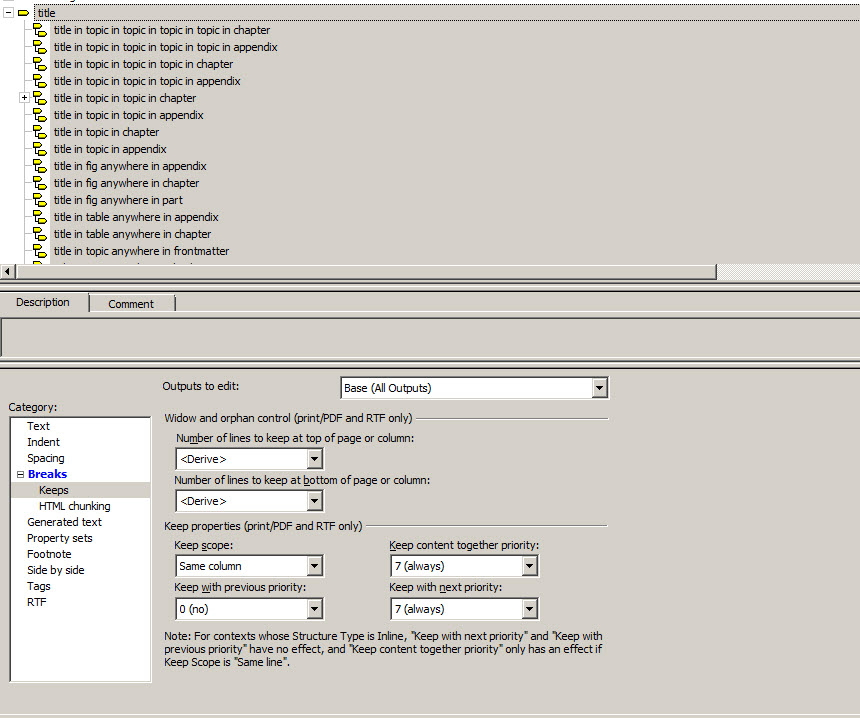Click context icon of 'title in topic in topic in topic in topic in appendix'
The height and width of the screenshot is (718, 860).
[x=40, y=47]
